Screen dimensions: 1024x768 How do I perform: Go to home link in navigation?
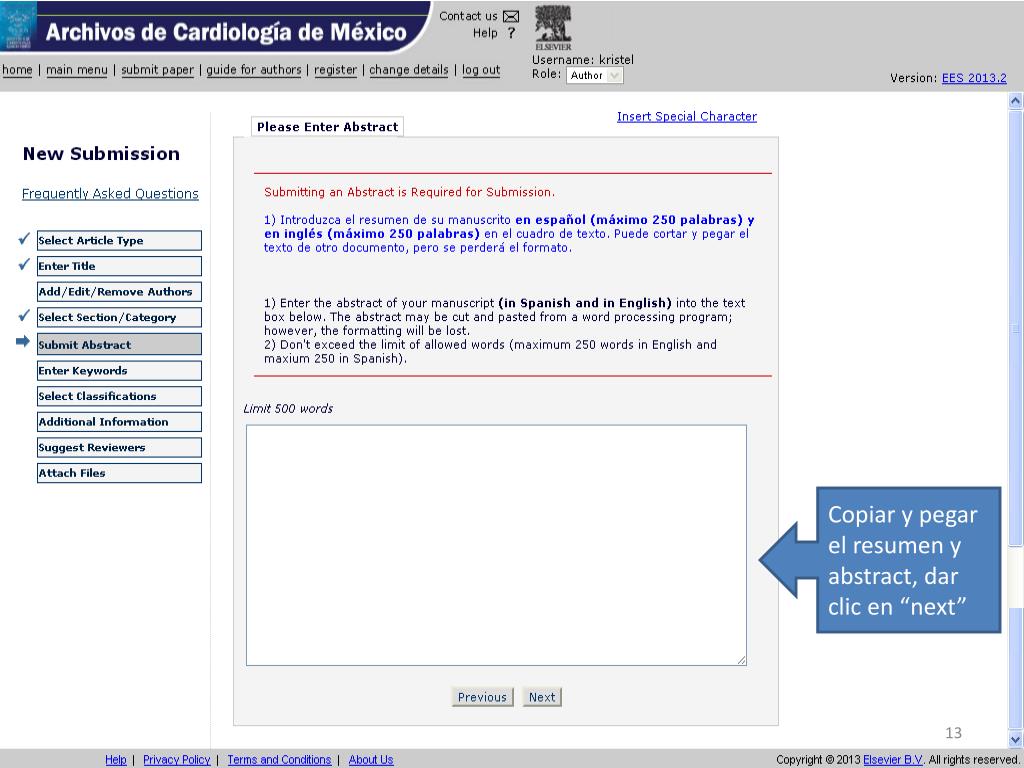(17, 70)
